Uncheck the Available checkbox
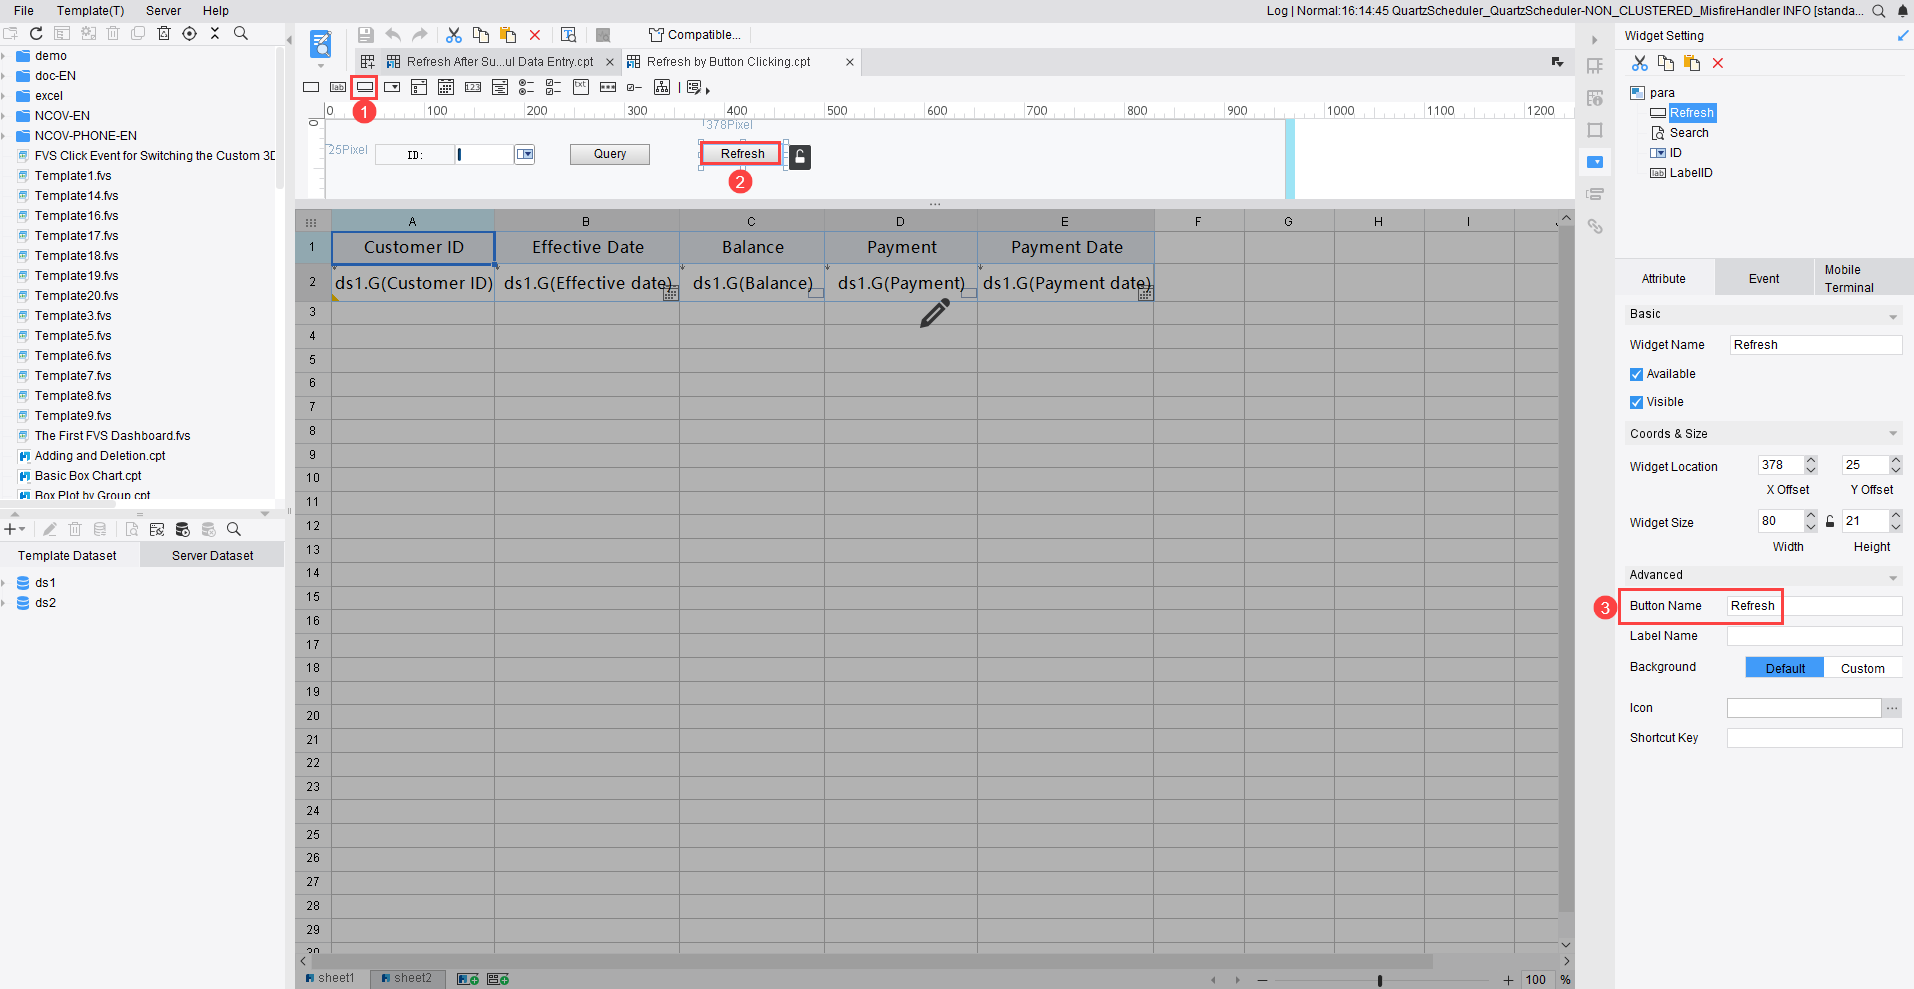 [x=1637, y=373]
